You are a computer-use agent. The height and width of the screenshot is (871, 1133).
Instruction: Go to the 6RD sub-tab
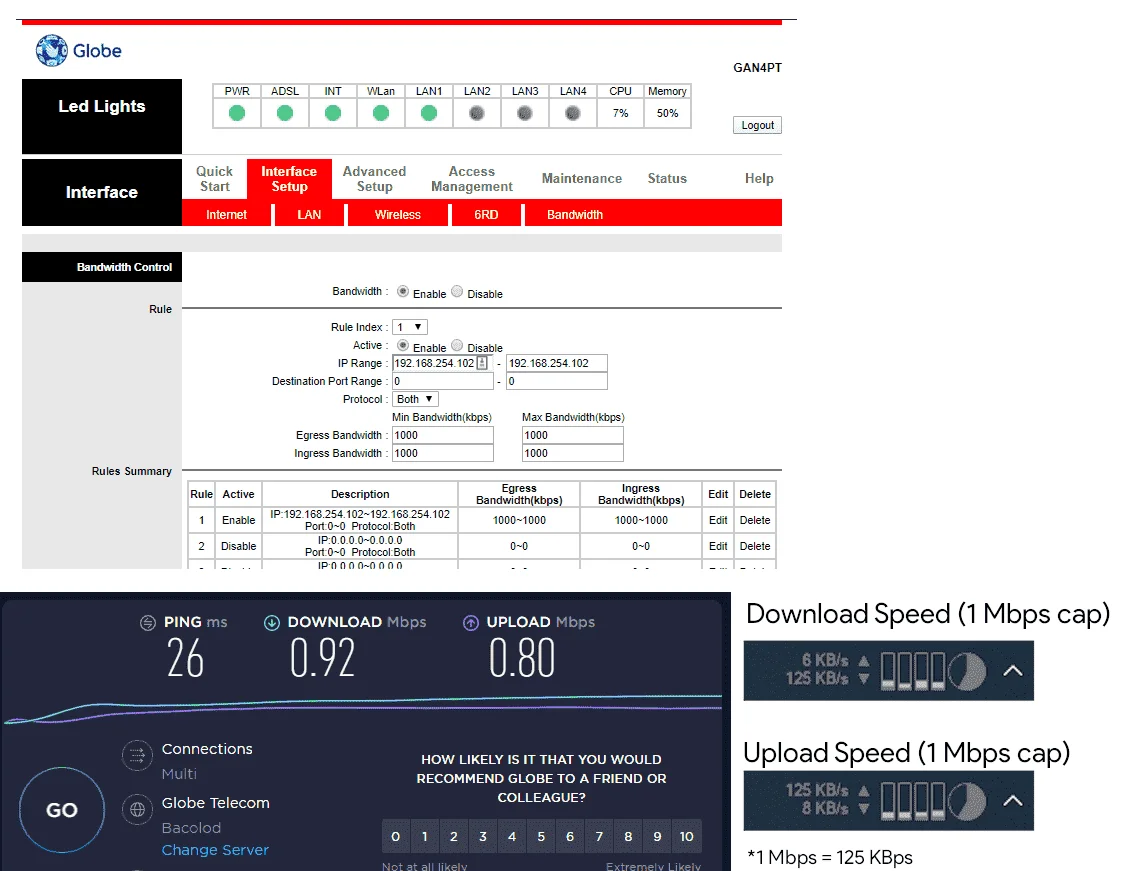pyautogui.click(x=486, y=215)
